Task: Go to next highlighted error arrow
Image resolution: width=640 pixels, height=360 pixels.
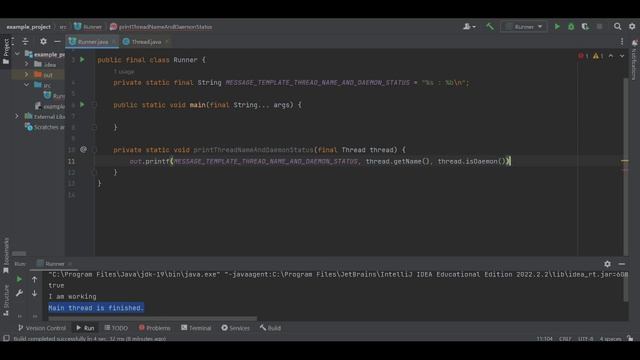Action: click(x=622, y=56)
